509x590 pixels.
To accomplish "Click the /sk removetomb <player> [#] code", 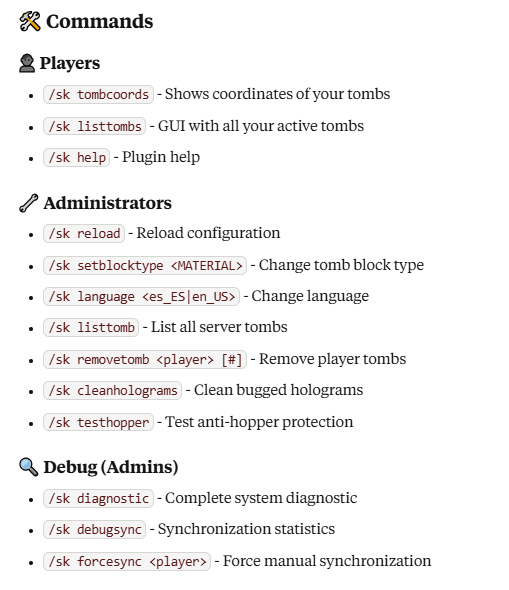I will (145, 359).
